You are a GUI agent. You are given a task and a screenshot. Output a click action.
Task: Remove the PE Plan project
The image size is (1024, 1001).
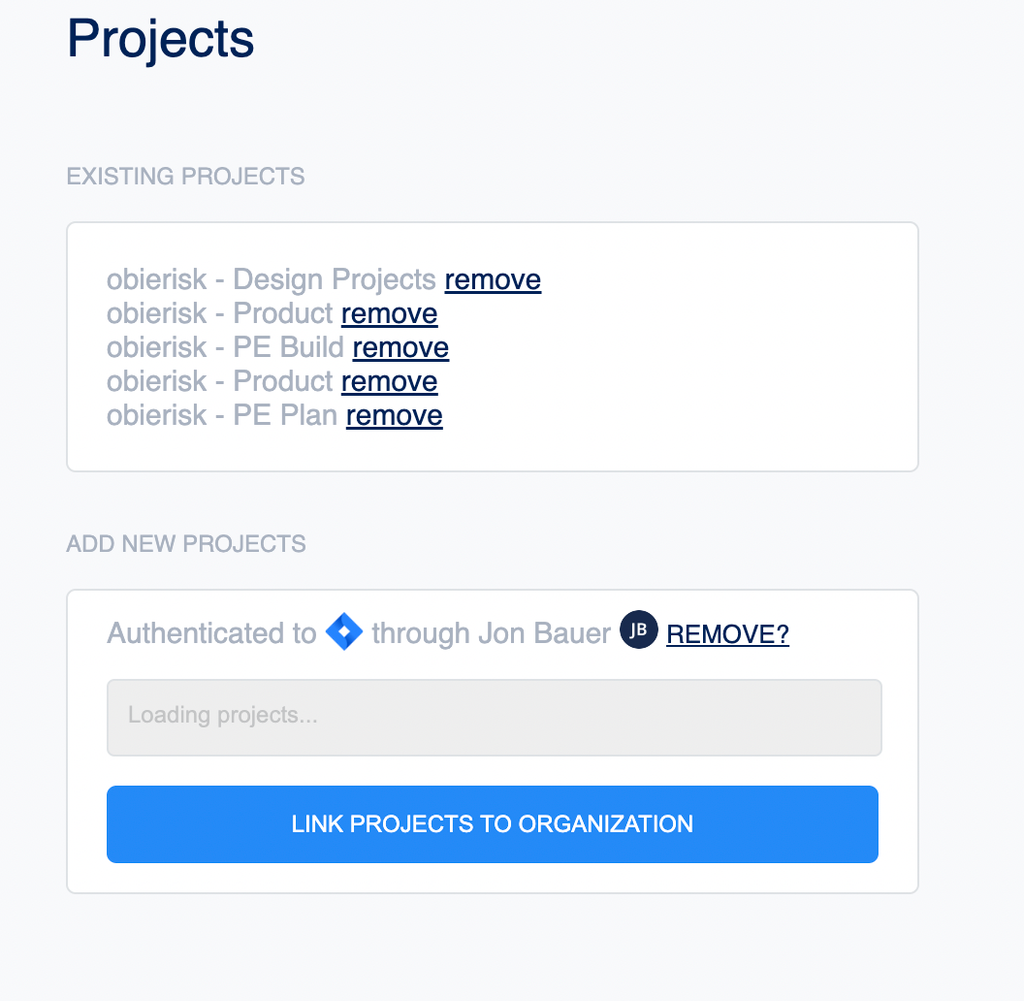coord(394,415)
